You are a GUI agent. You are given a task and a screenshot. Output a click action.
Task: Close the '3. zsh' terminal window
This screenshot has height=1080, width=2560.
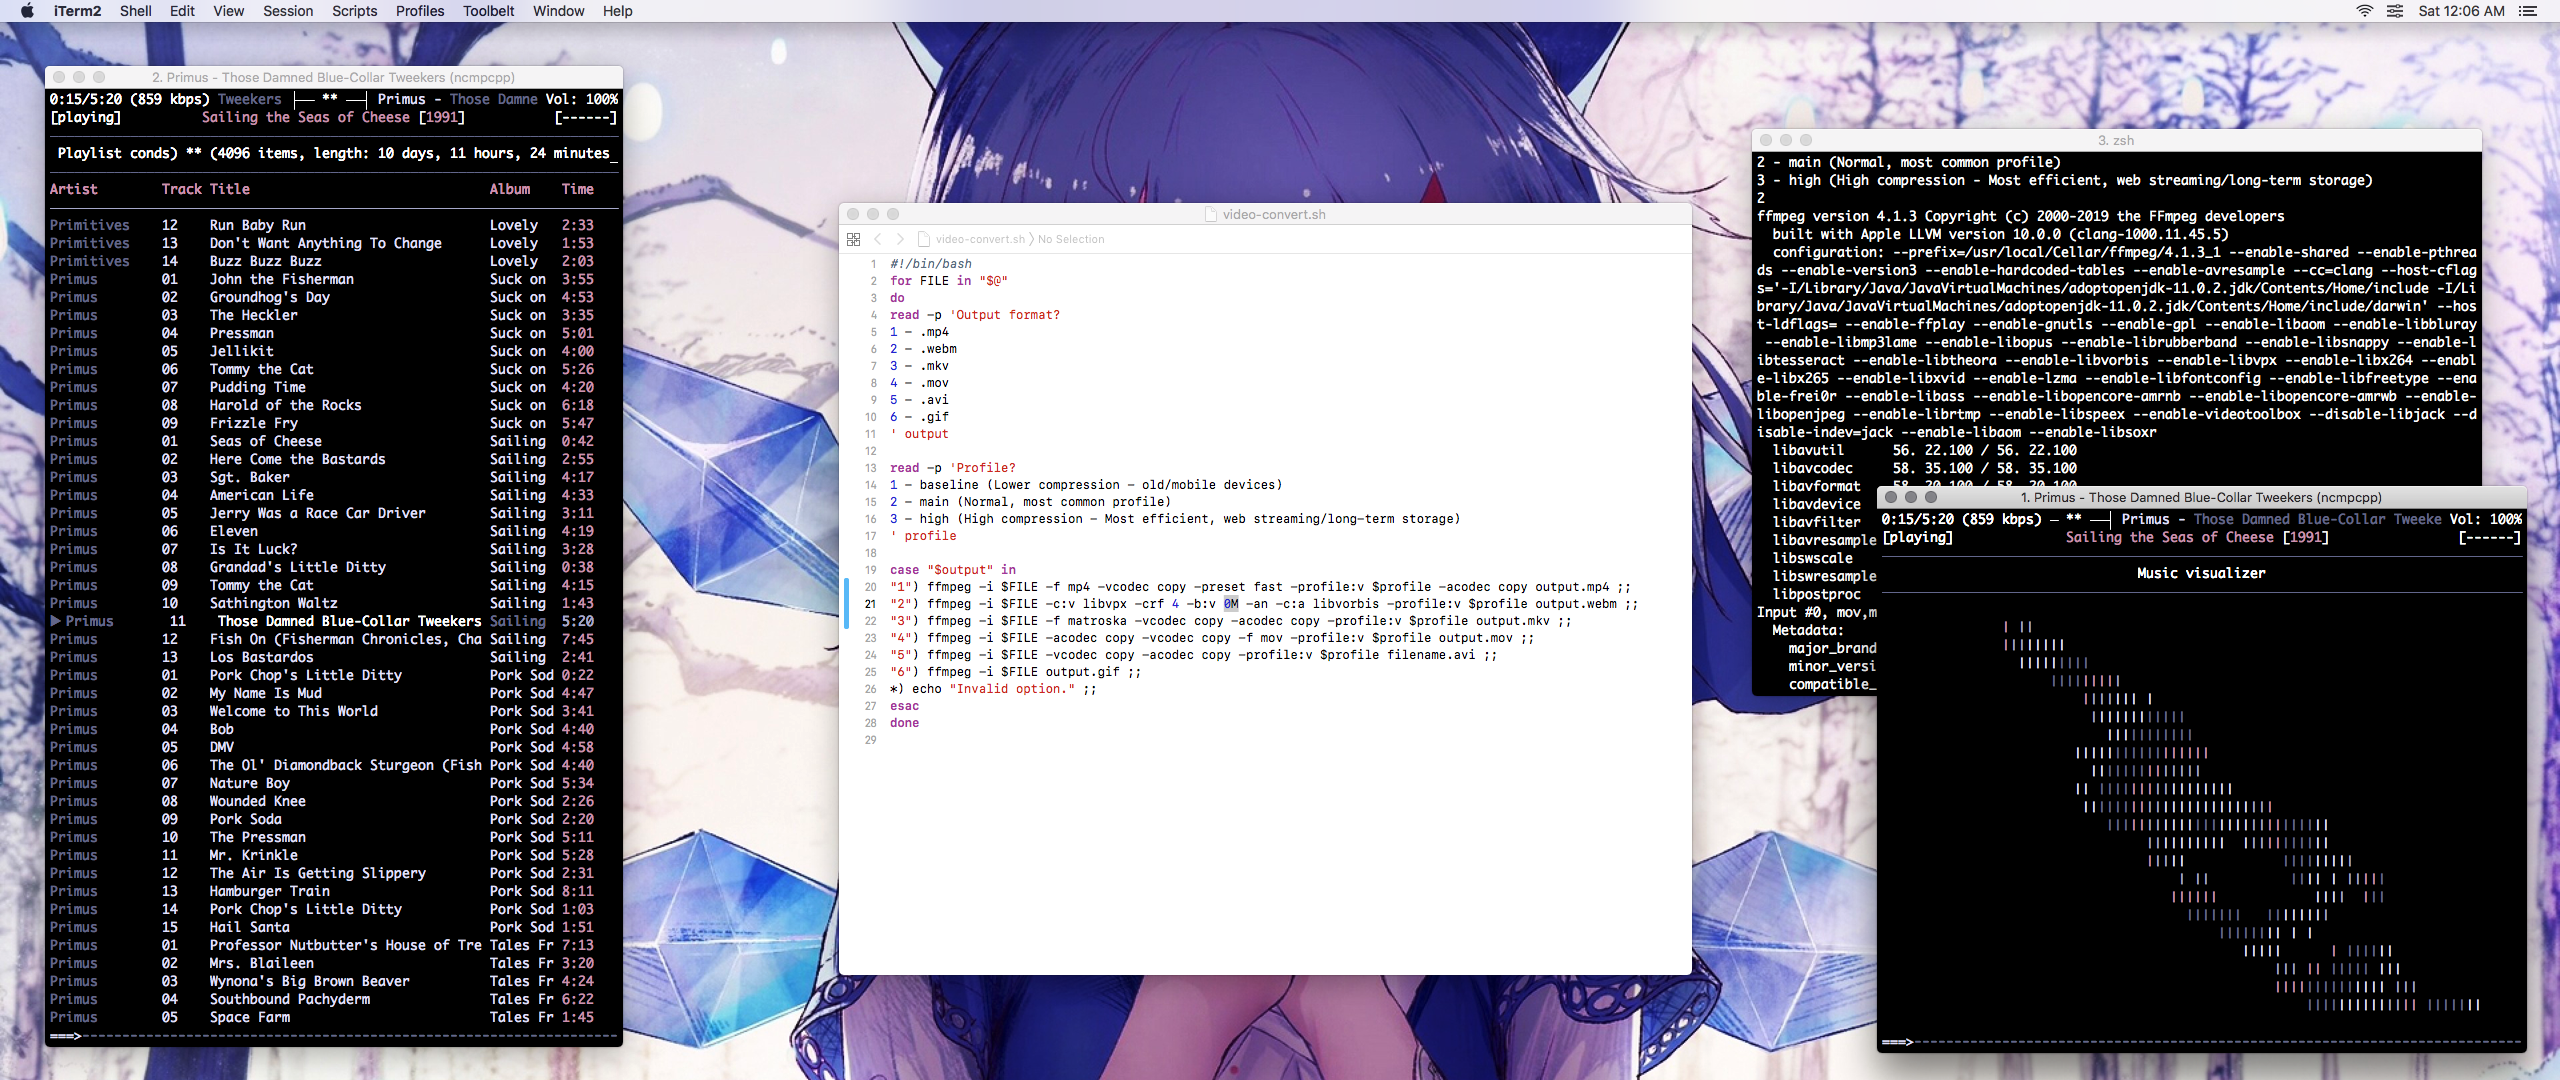1766,140
